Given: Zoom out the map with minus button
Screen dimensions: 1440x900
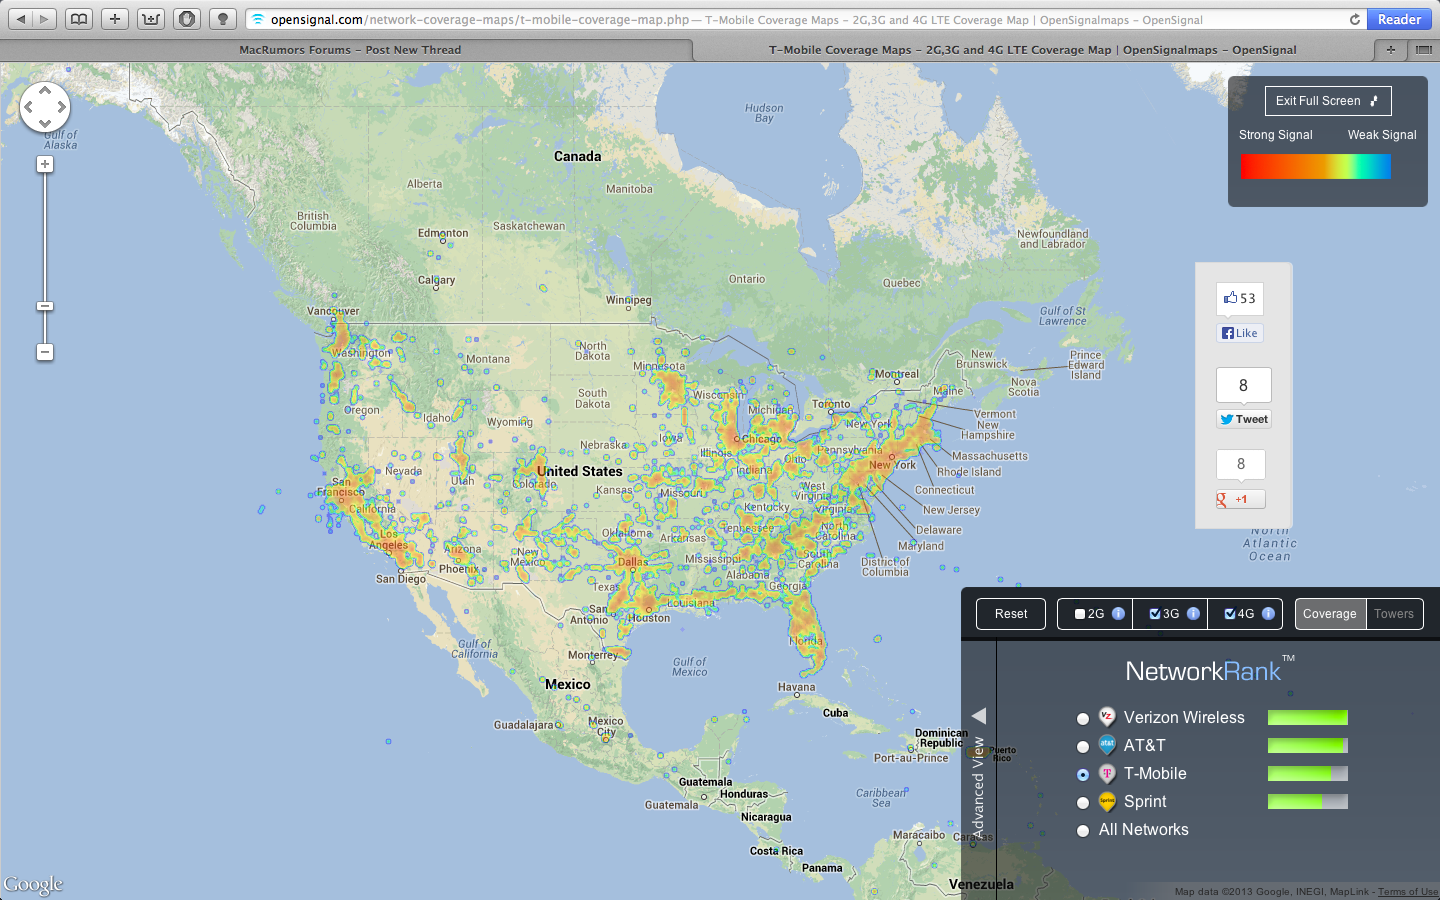Looking at the screenshot, I should click(x=45, y=352).
